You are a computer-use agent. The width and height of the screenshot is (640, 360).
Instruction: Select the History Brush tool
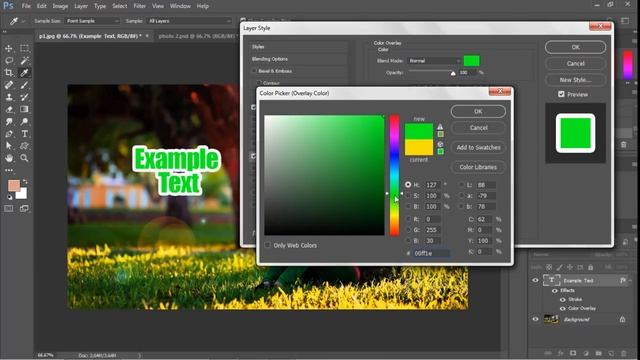(x=24, y=97)
